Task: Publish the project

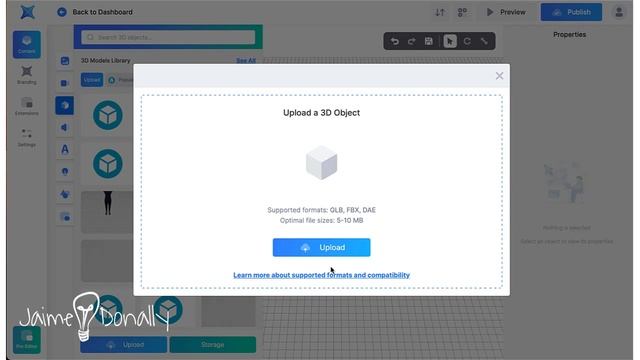Action: coord(571,12)
